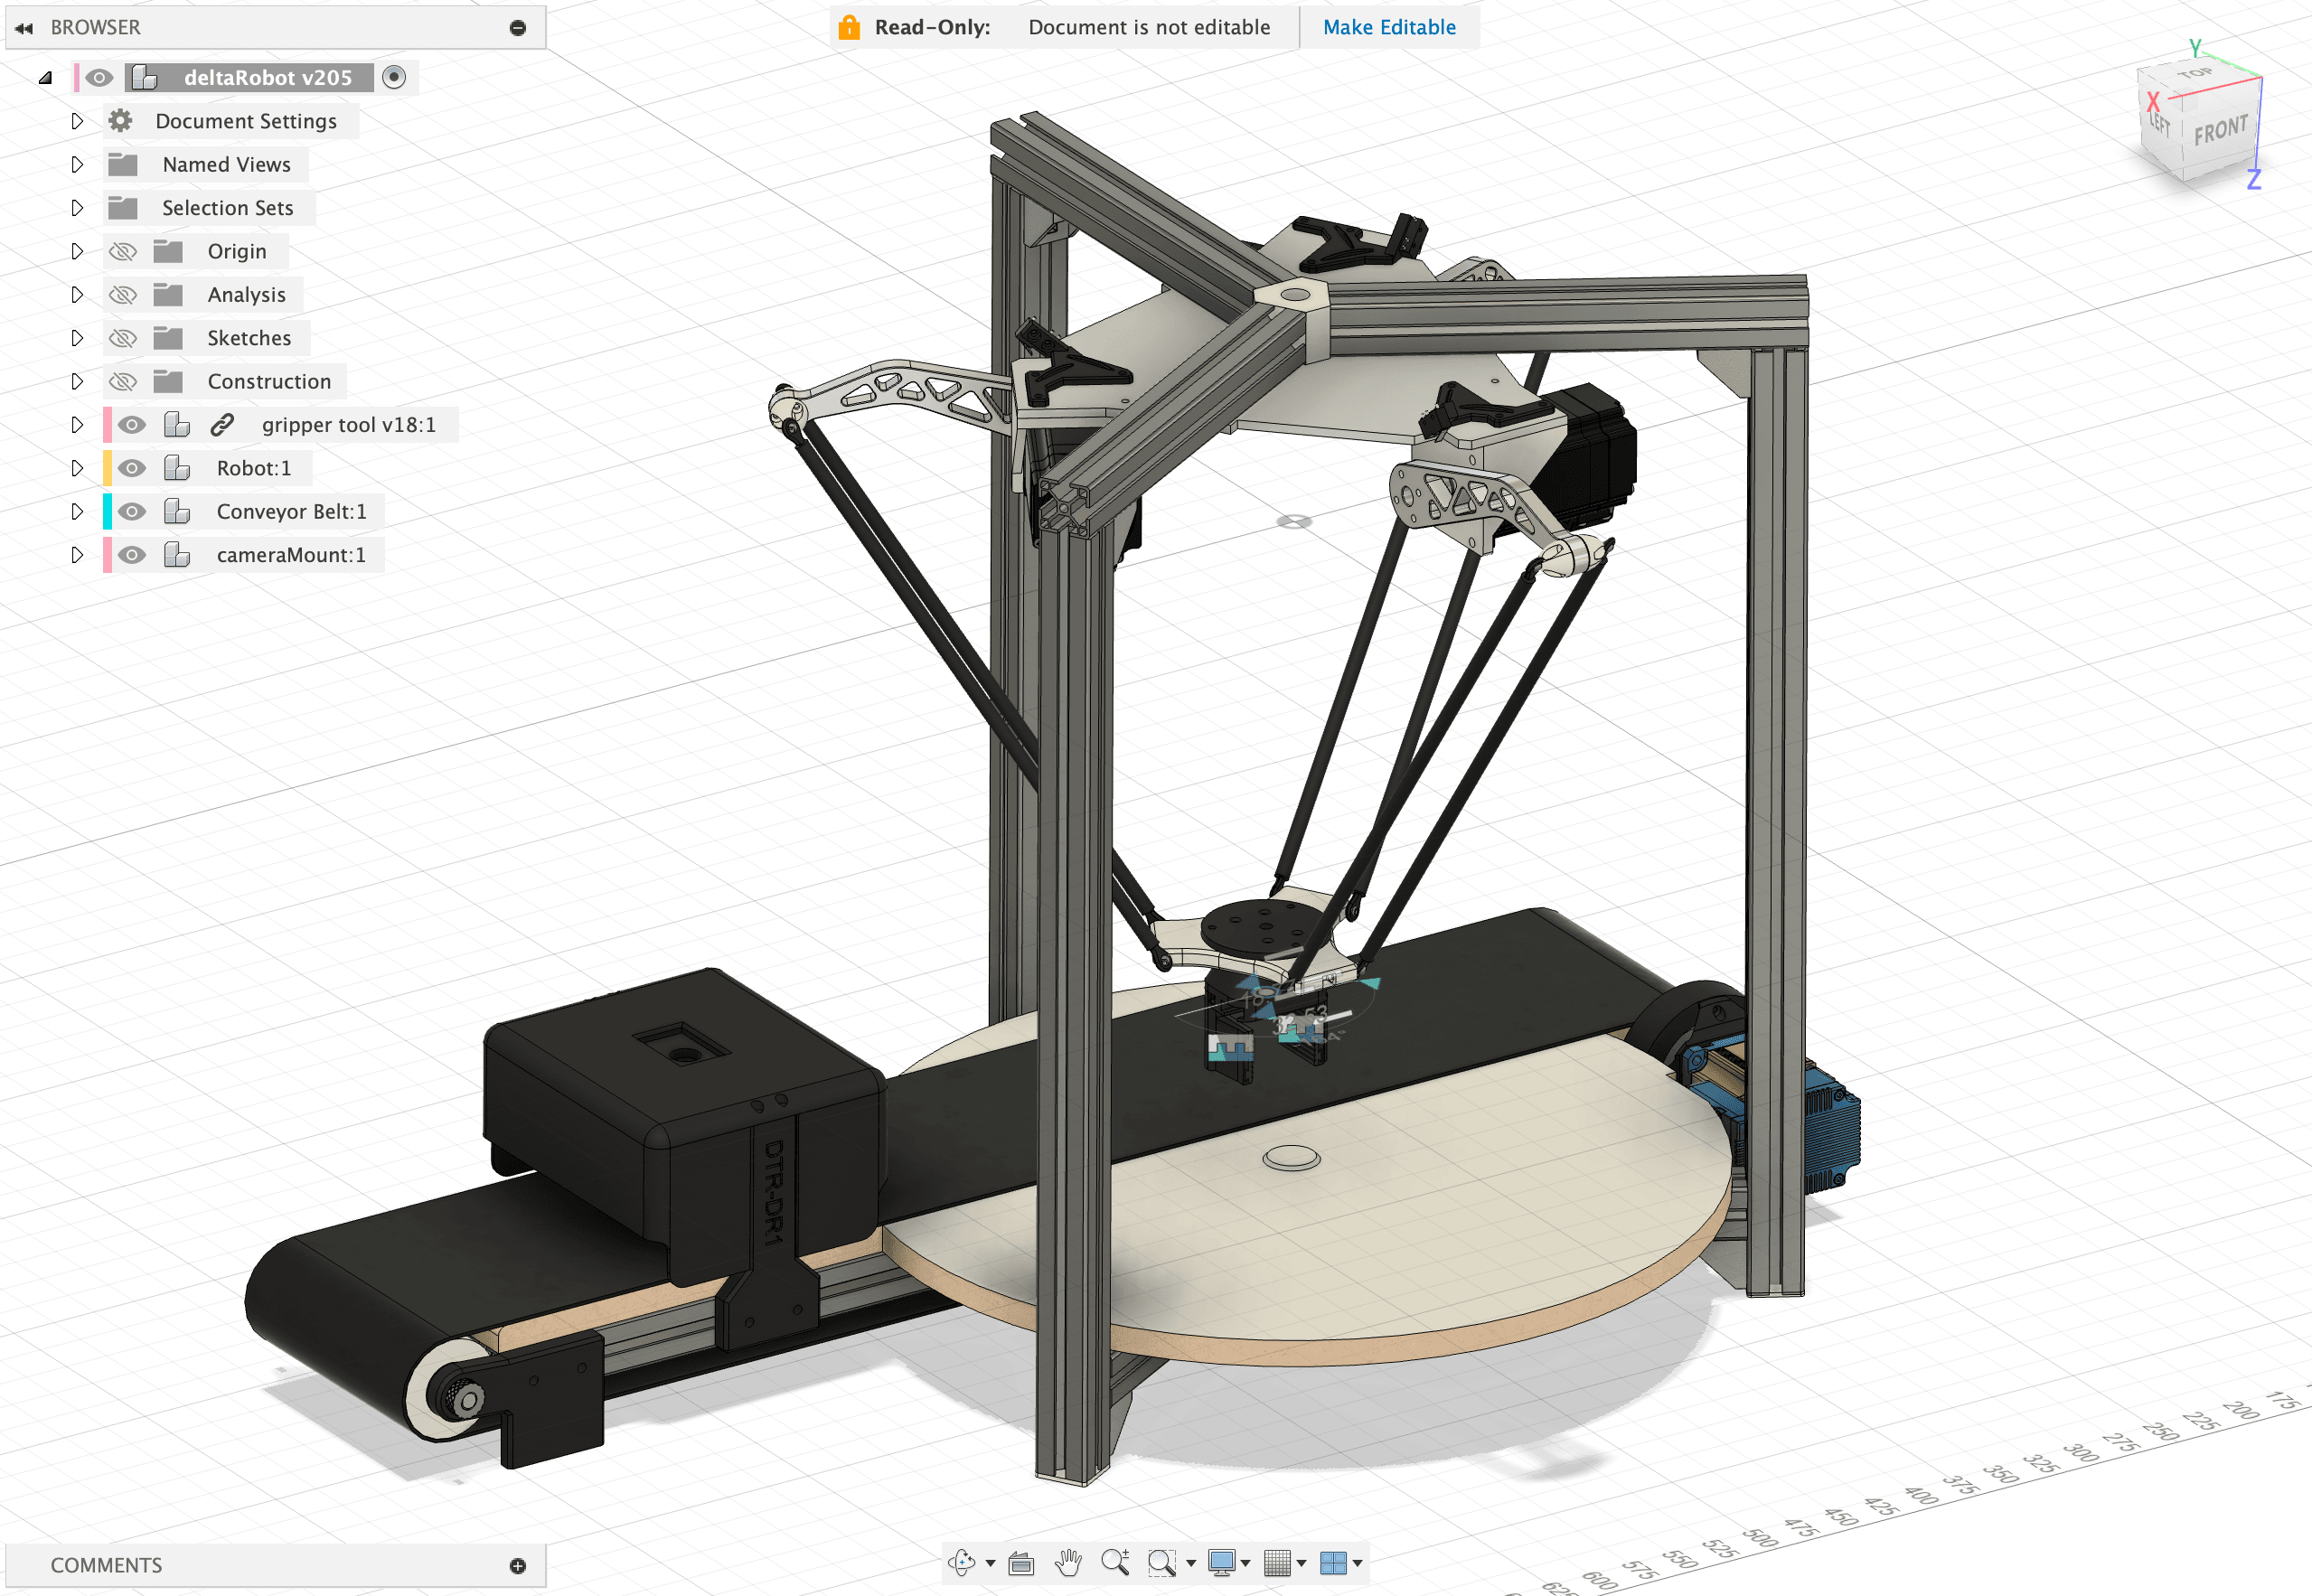Collapse the deltaRobot v205 root node
The width and height of the screenshot is (2312, 1596).
click(45, 77)
